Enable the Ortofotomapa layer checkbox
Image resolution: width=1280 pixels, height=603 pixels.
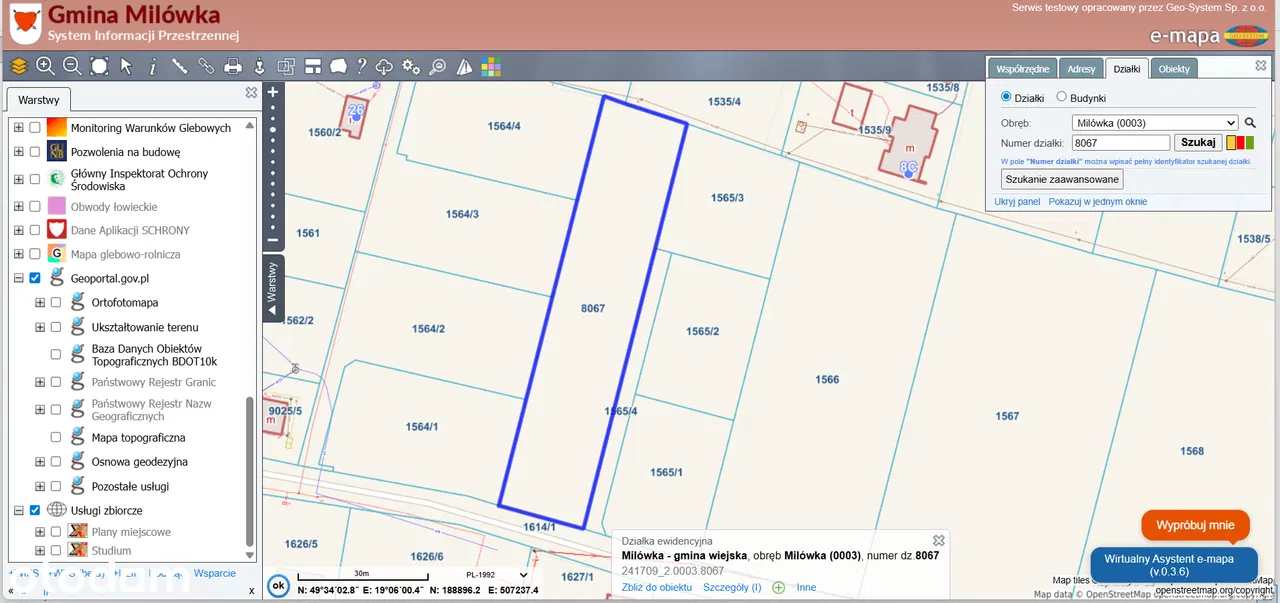[56, 302]
